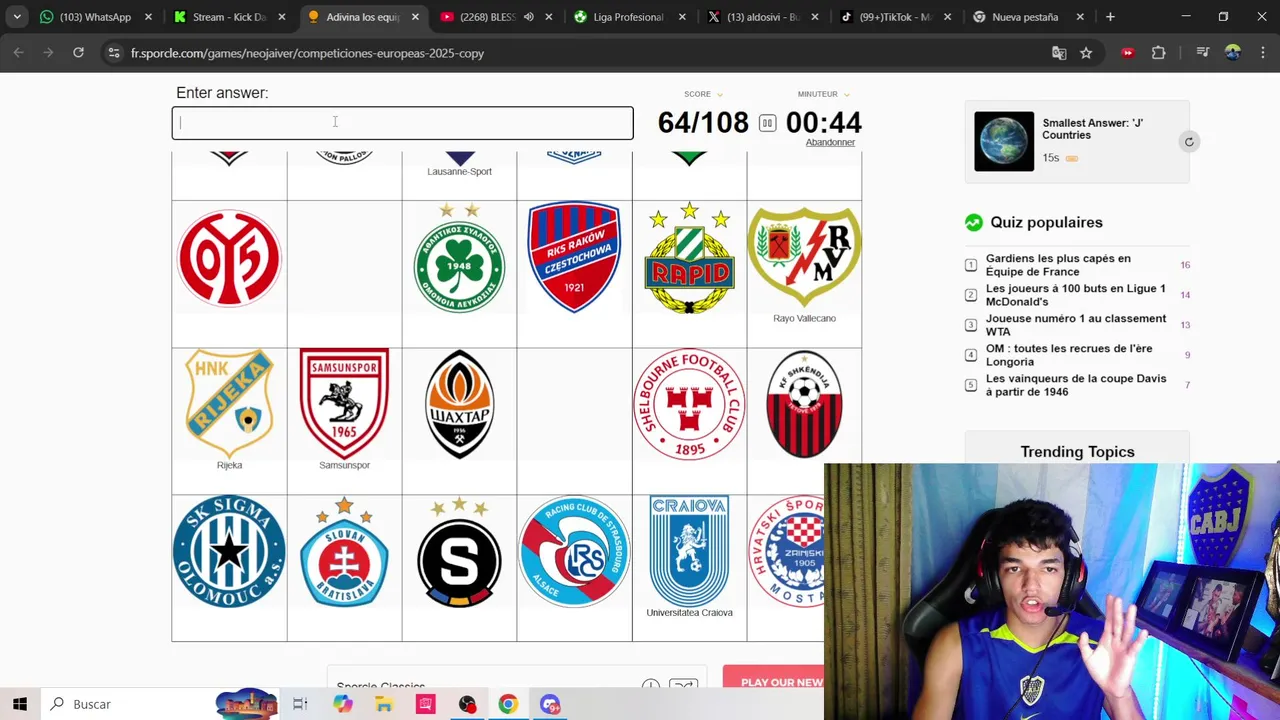
Task: Click the Shelbourne Football Club crest
Action: coord(689,404)
